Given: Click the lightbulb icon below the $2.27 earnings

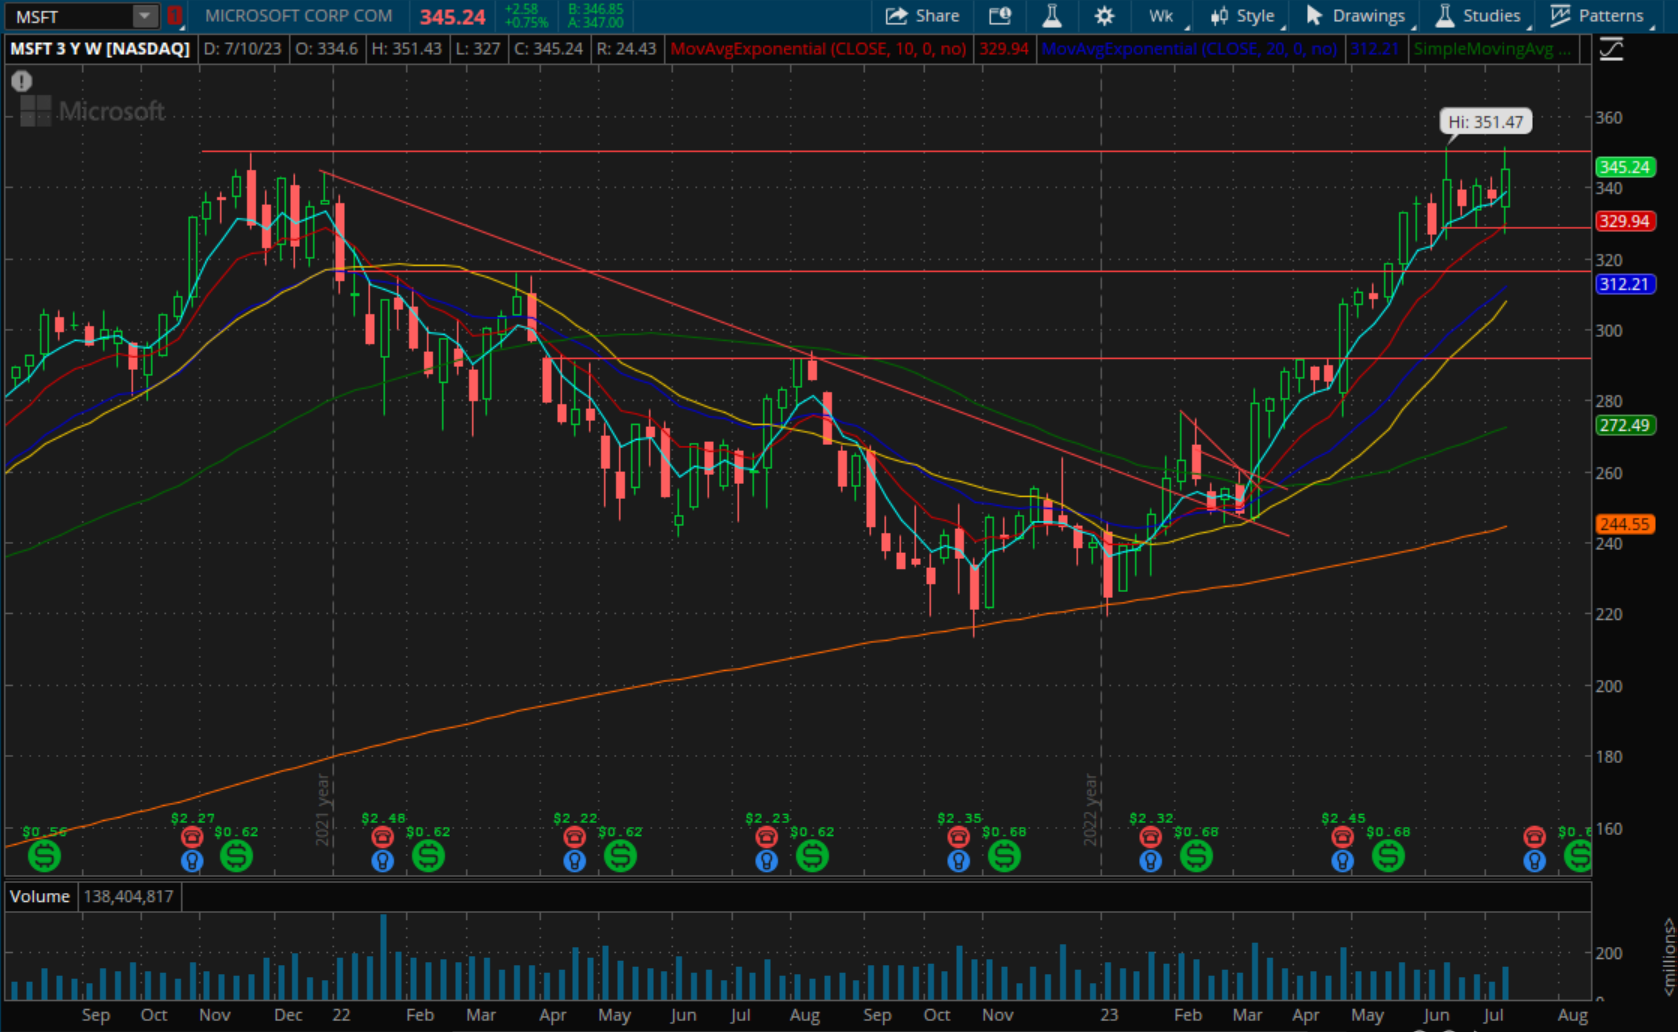Looking at the screenshot, I should (192, 860).
